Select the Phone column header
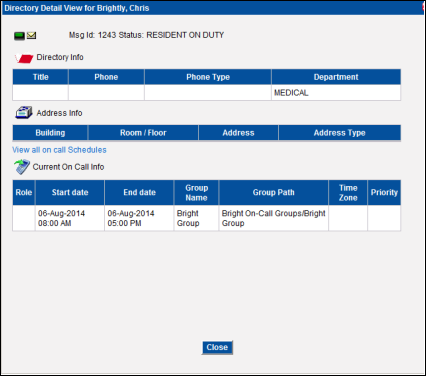The height and width of the screenshot is (376, 426). [x=106, y=77]
